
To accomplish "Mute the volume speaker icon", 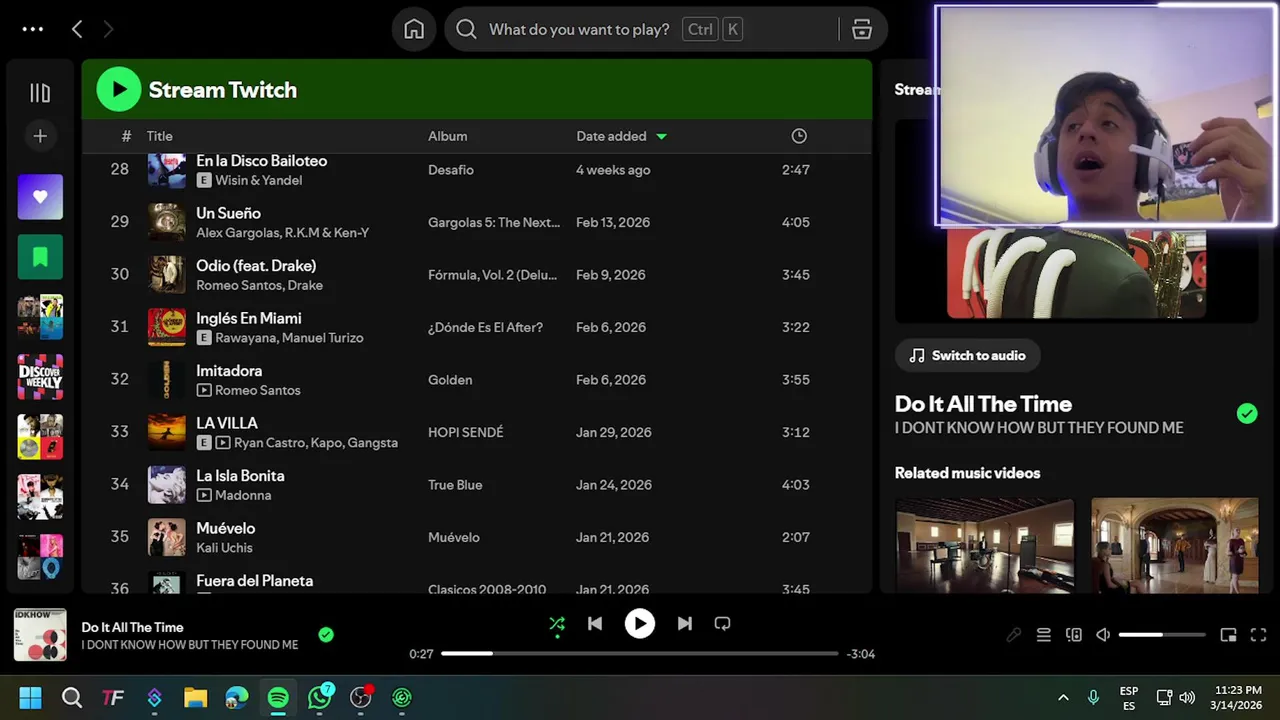I will [1103, 635].
